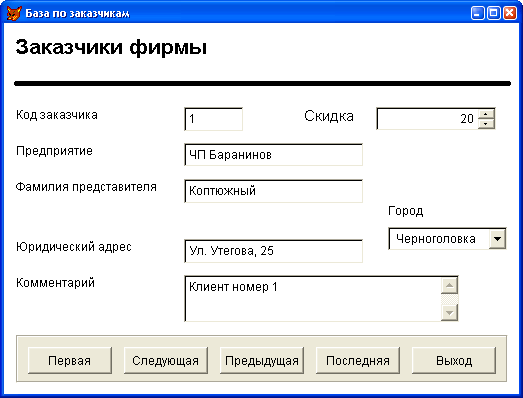The image size is (523, 398).
Task: Click Комментарий scrollbar up arrow
Action: (x=449, y=286)
